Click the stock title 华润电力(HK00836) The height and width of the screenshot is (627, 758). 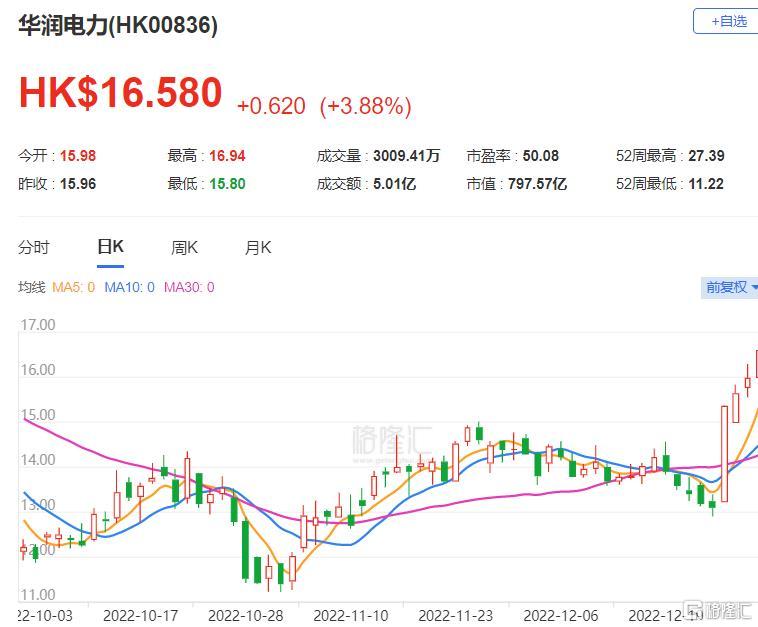click(118, 25)
